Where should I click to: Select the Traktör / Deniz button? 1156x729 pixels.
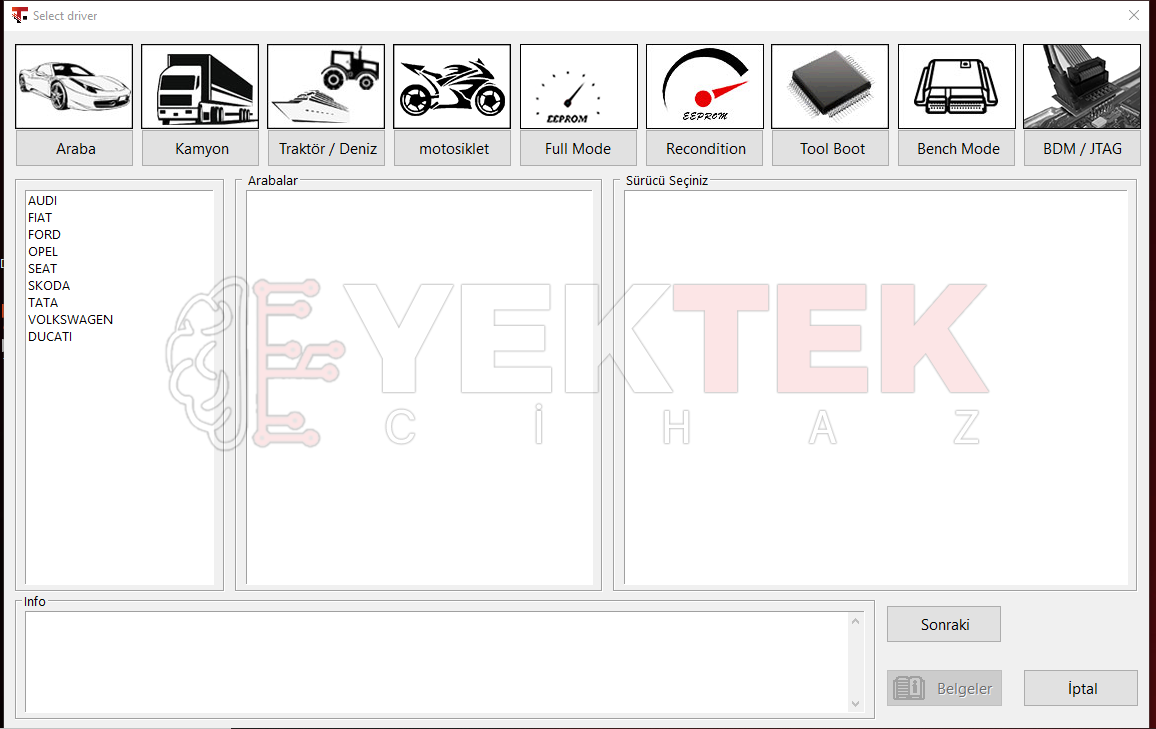[x=327, y=148]
